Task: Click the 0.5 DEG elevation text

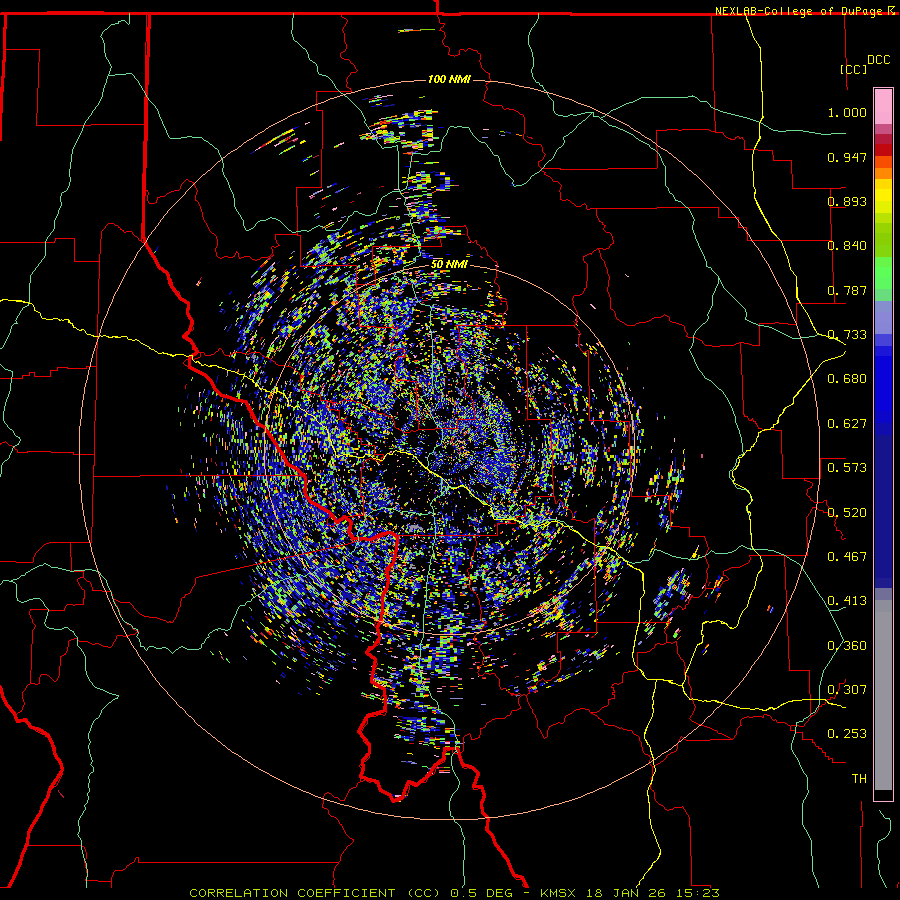Action: click(482, 893)
